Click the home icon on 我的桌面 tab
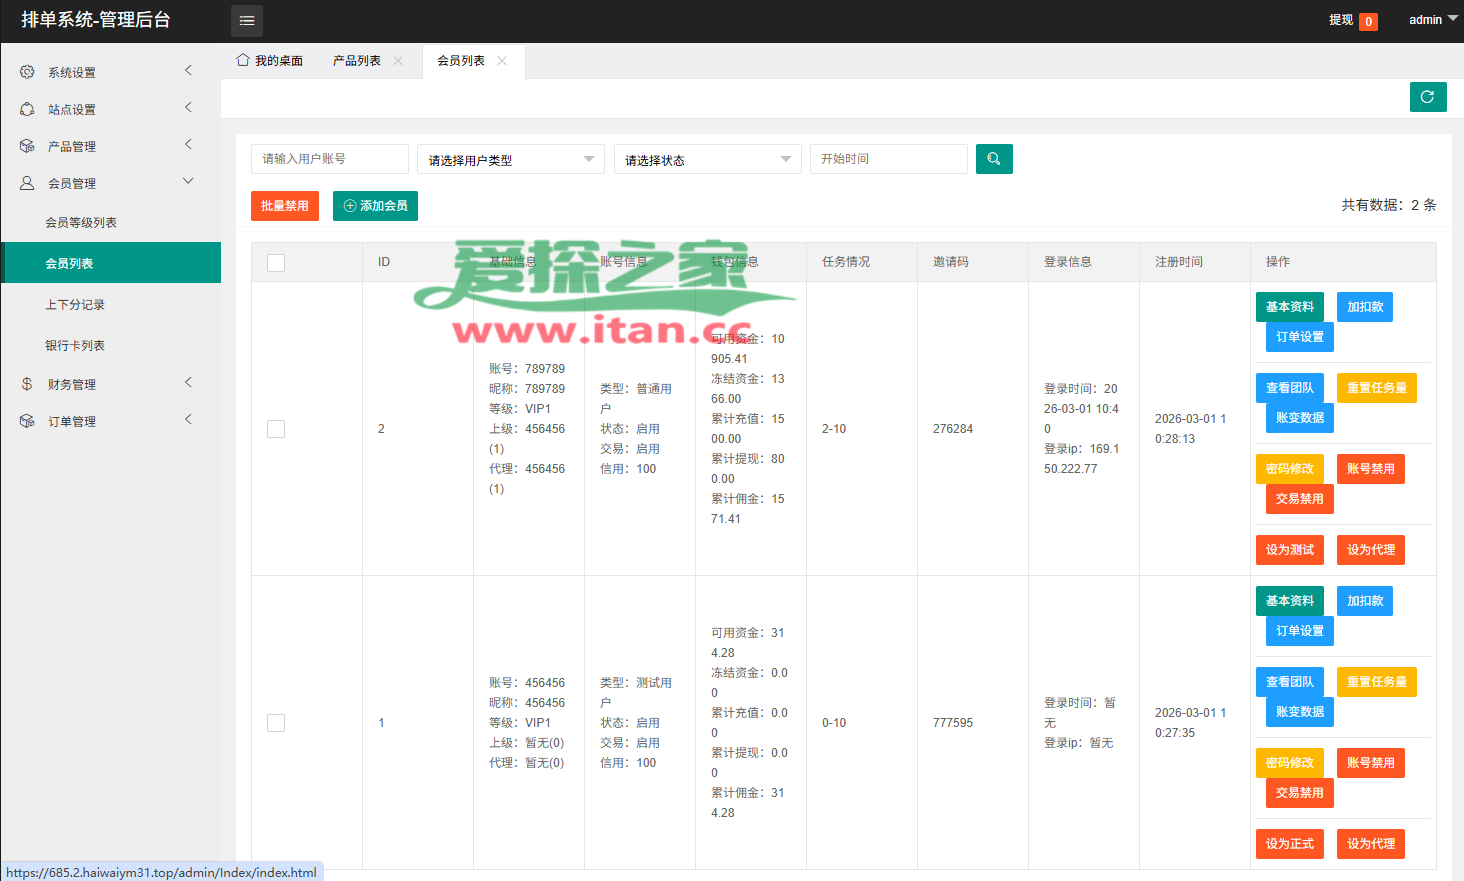This screenshot has height=881, width=1464. tap(243, 60)
